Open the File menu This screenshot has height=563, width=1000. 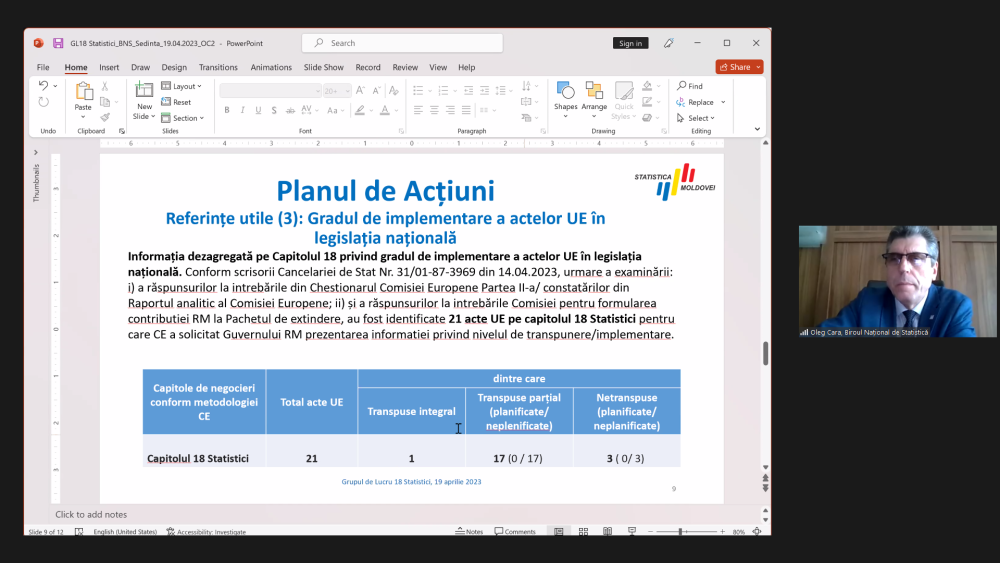43,67
